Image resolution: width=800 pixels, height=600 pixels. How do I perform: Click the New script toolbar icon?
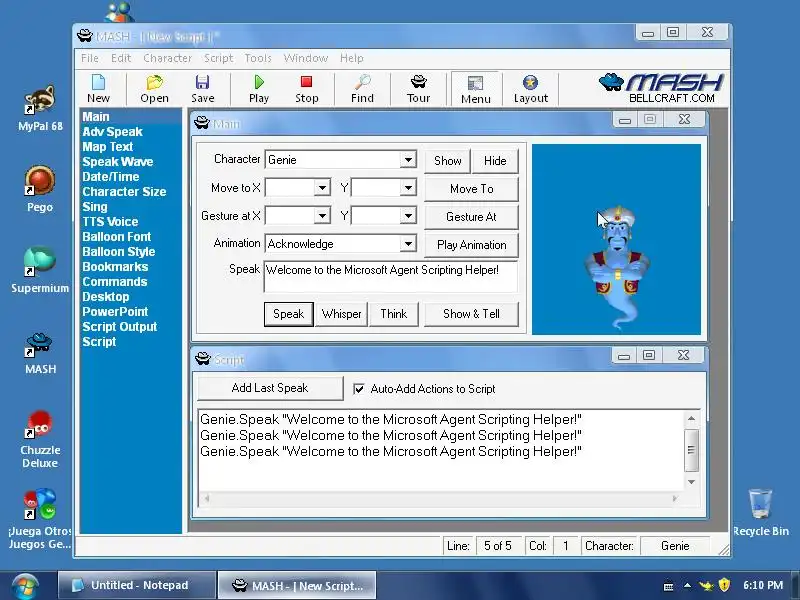pyautogui.click(x=98, y=89)
